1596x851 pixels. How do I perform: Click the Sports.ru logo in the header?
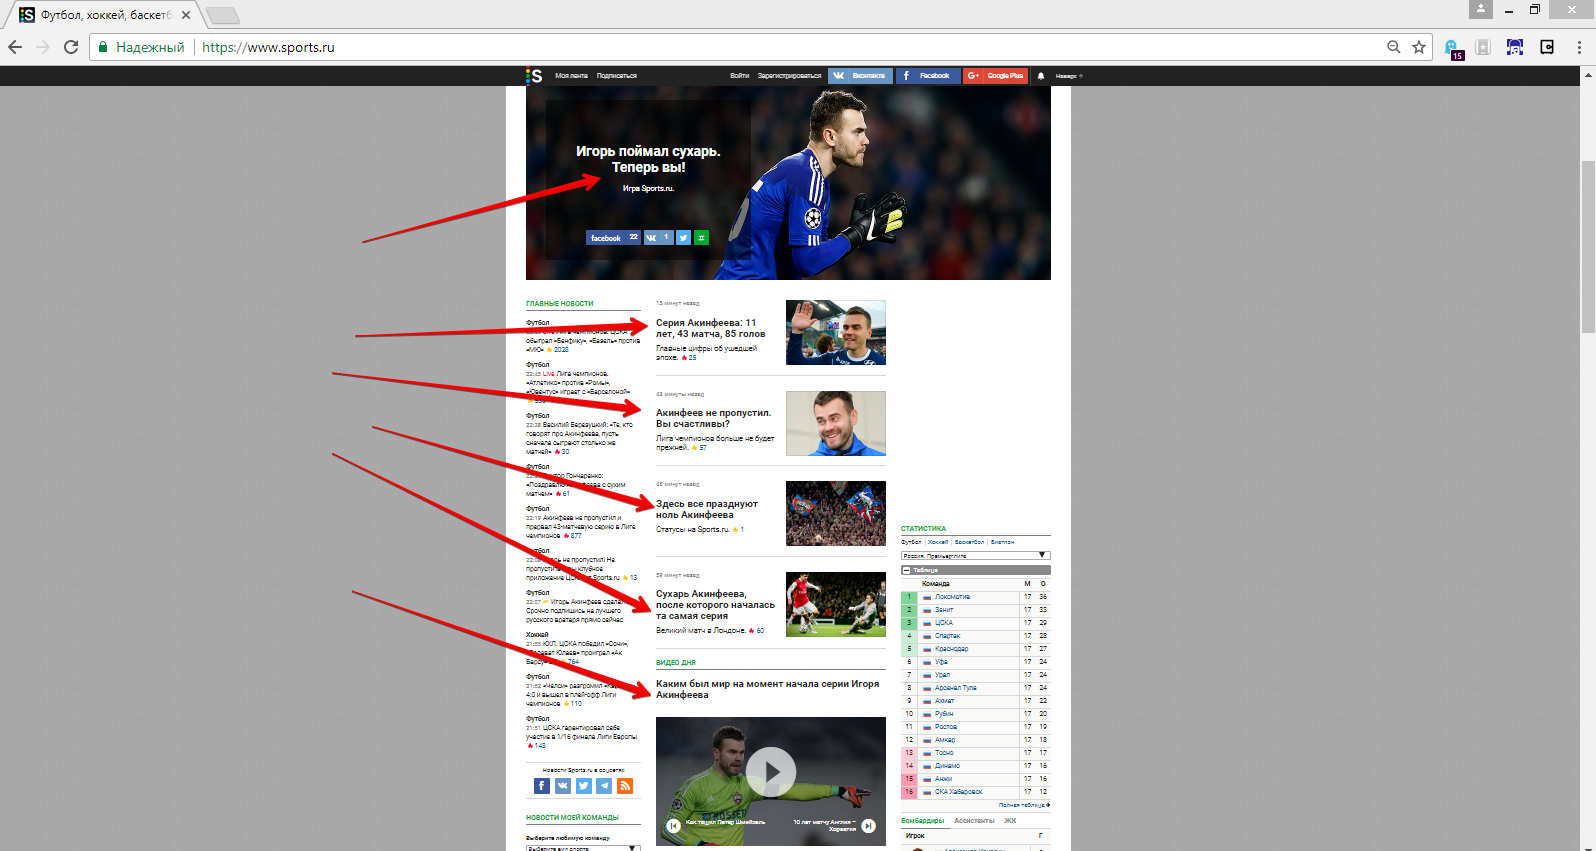(x=534, y=75)
